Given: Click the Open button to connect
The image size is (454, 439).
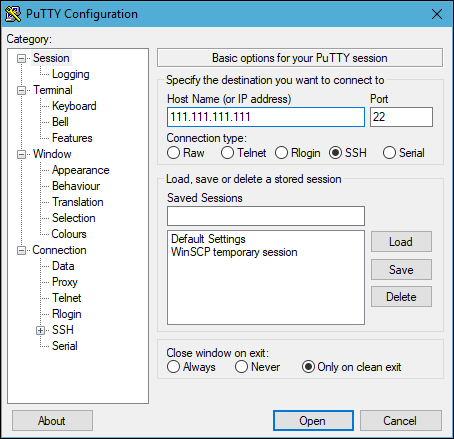Looking at the screenshot, I should point(313,421).
